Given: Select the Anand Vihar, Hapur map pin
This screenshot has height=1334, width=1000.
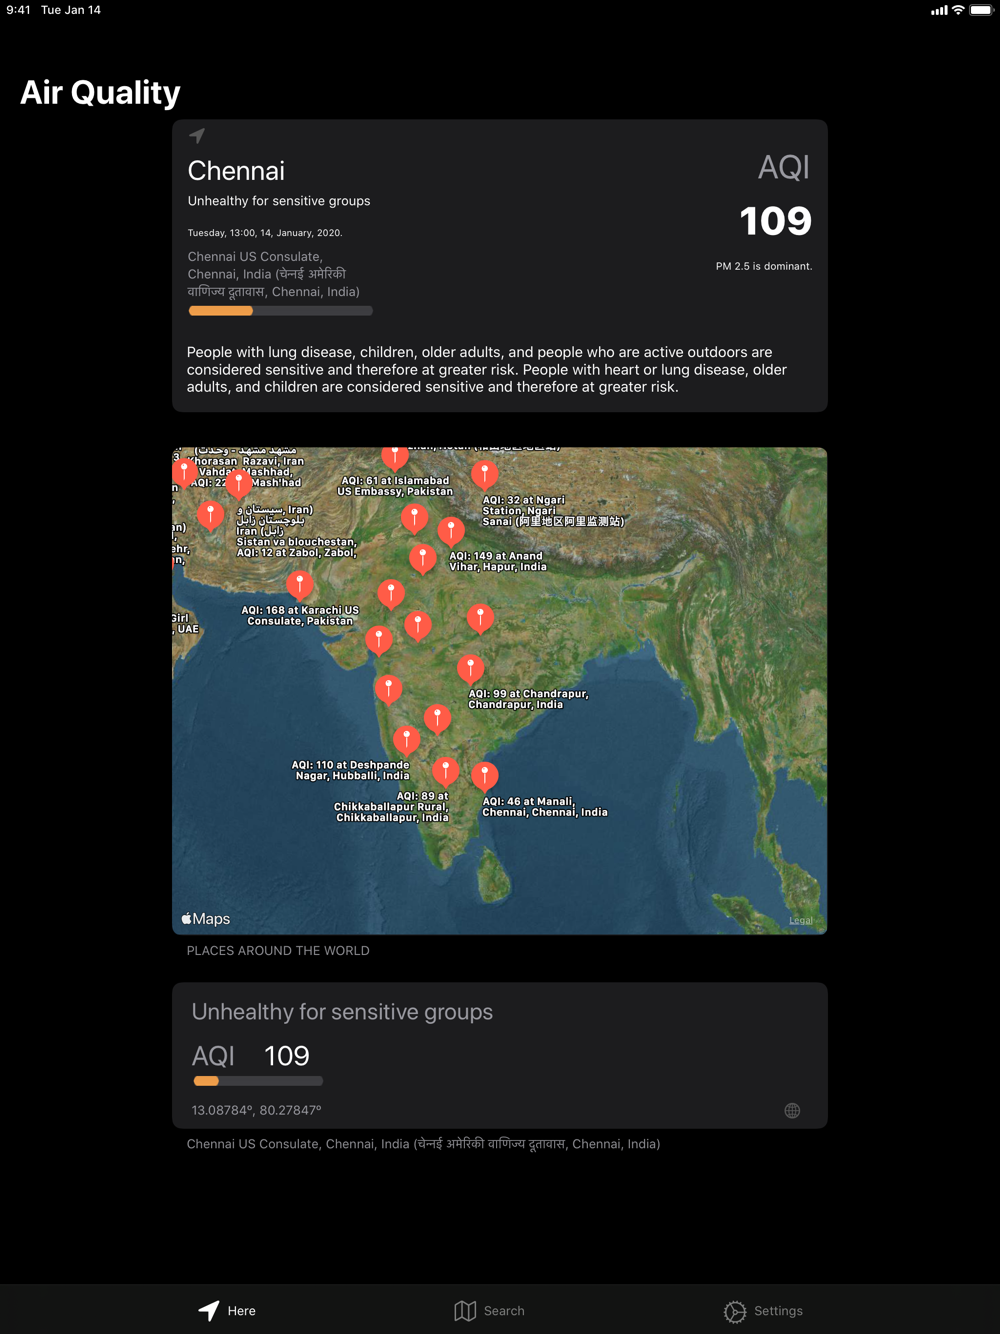Looking at the screenshot, I should tap(451, 530).
